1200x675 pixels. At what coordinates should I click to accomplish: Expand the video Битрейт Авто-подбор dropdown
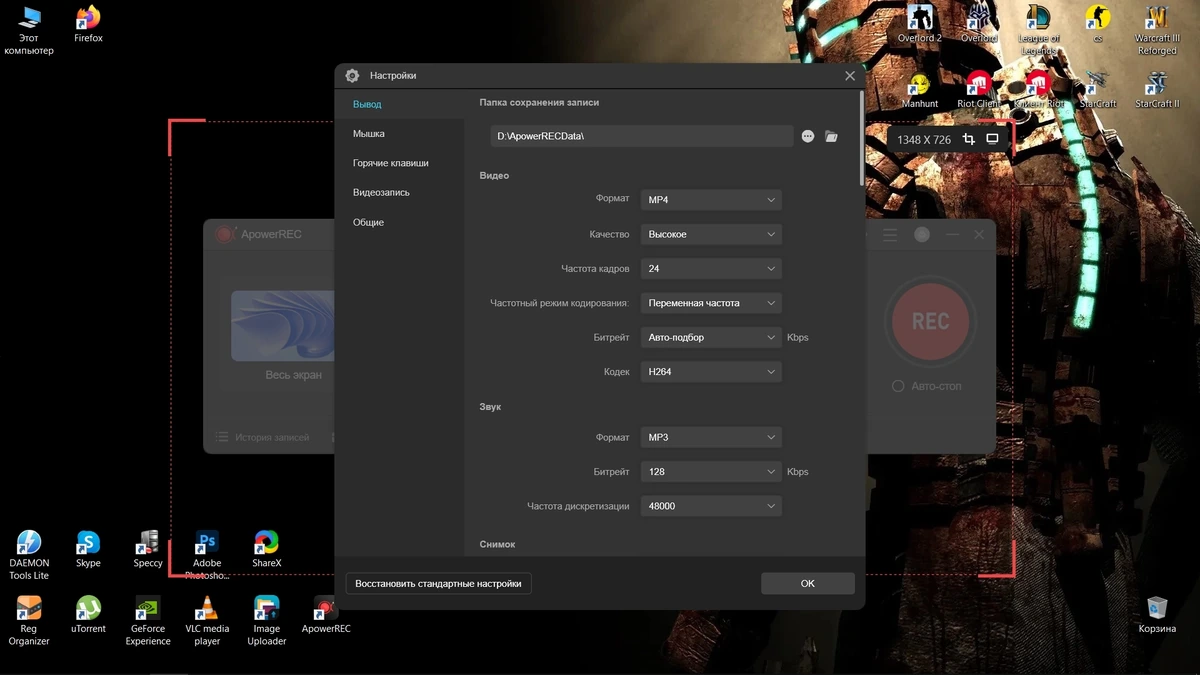coord(711,338)
